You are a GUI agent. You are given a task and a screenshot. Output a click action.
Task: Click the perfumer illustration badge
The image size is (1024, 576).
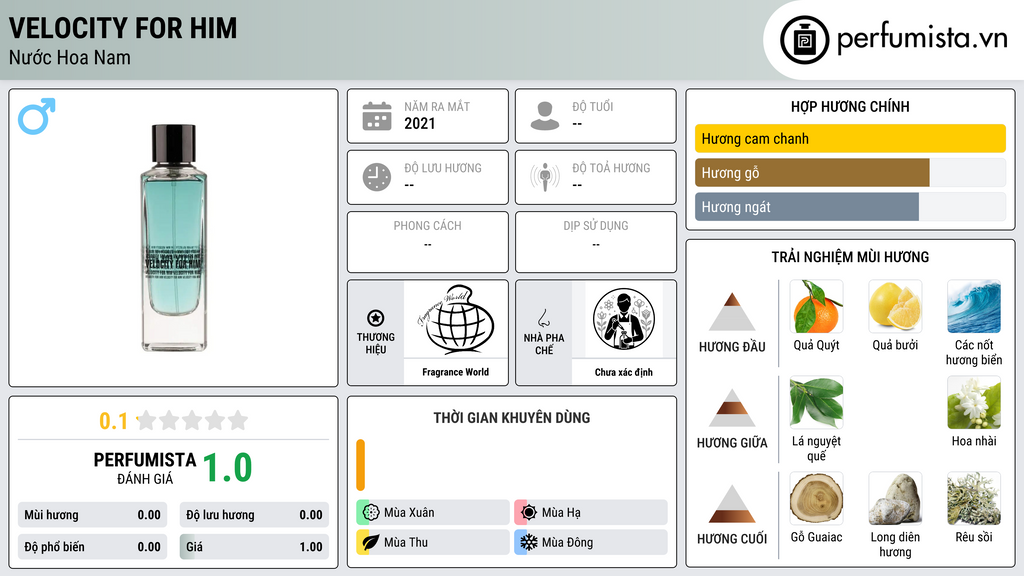pyautogui.click(x=624, y=319)
